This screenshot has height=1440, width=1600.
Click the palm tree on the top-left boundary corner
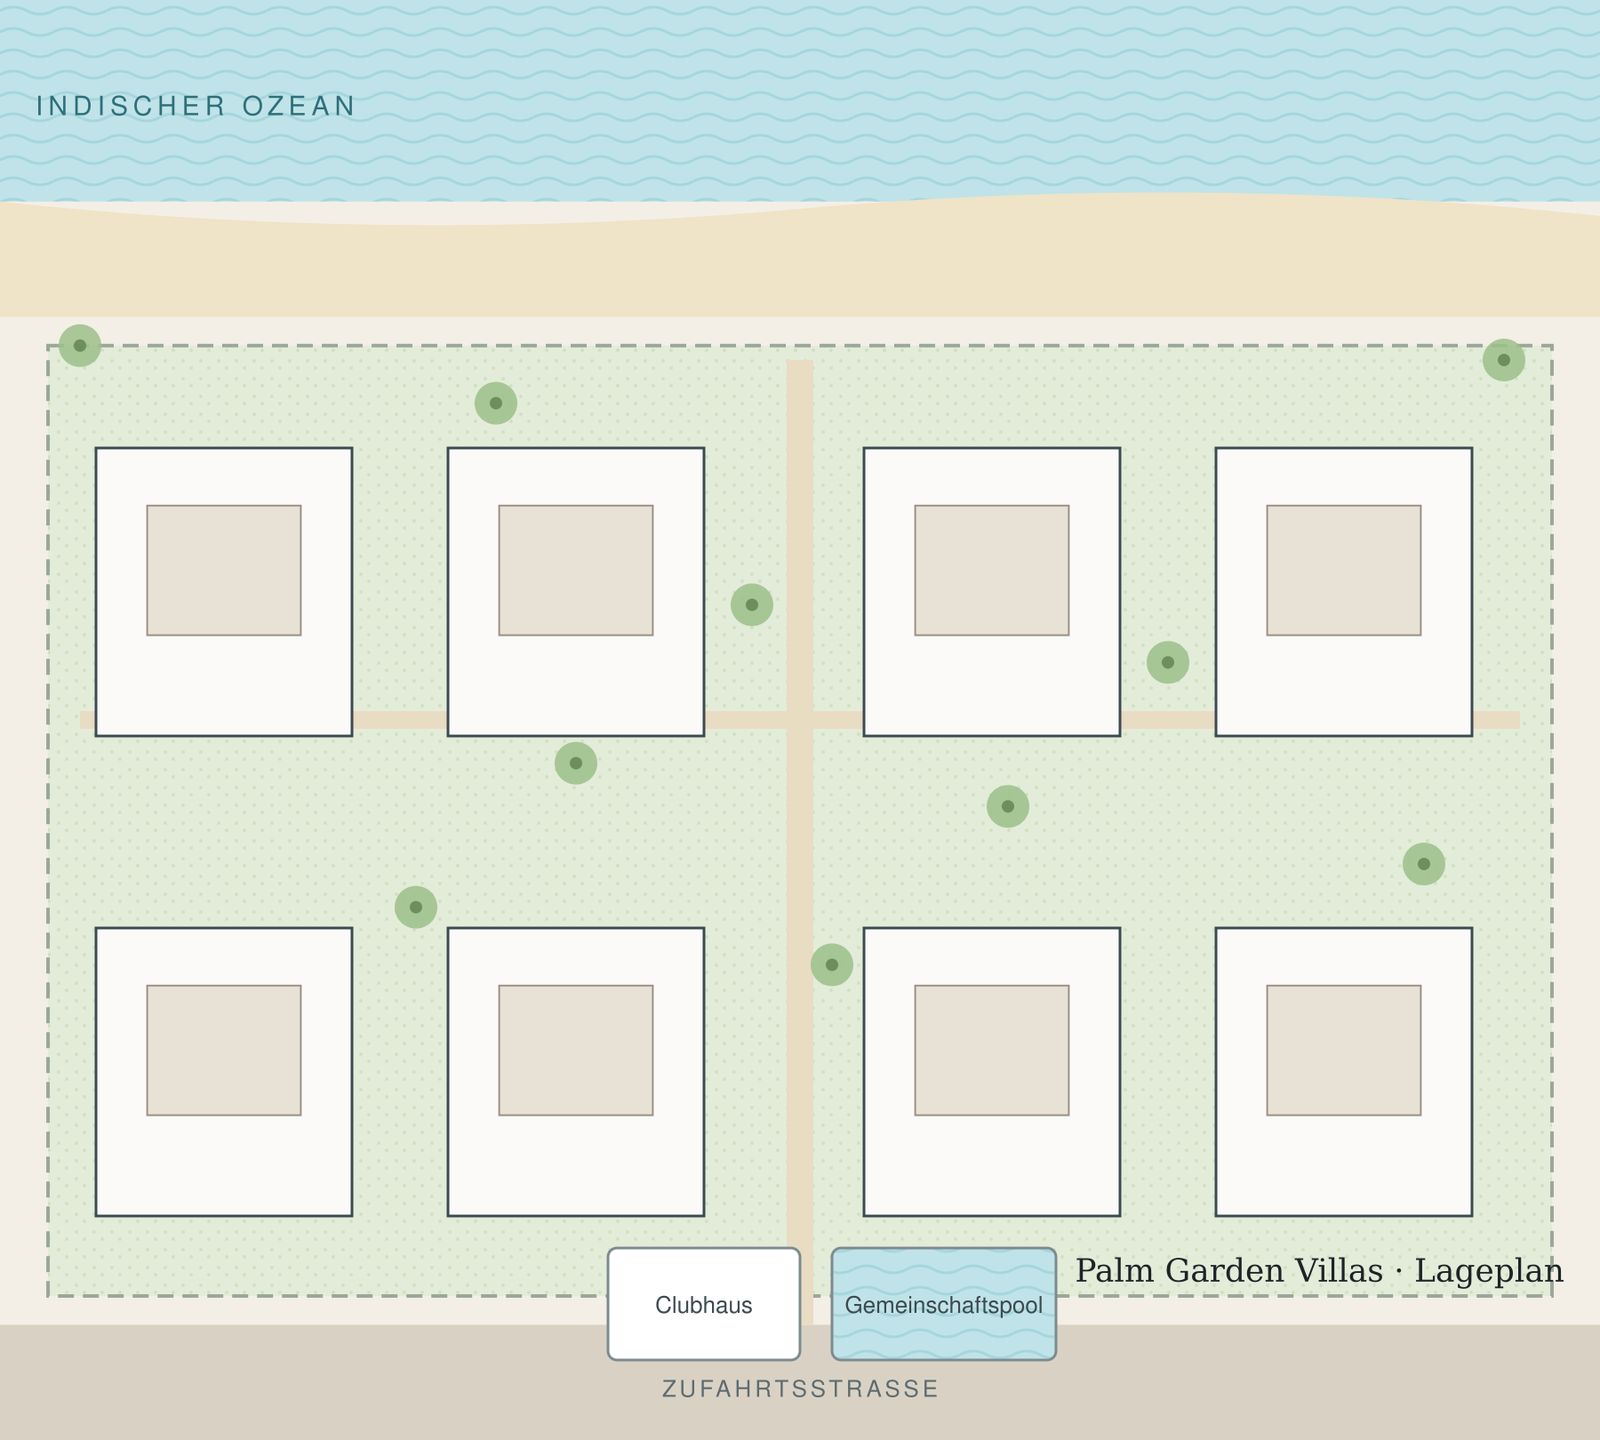pyautogui.click(x=80, y=346)
